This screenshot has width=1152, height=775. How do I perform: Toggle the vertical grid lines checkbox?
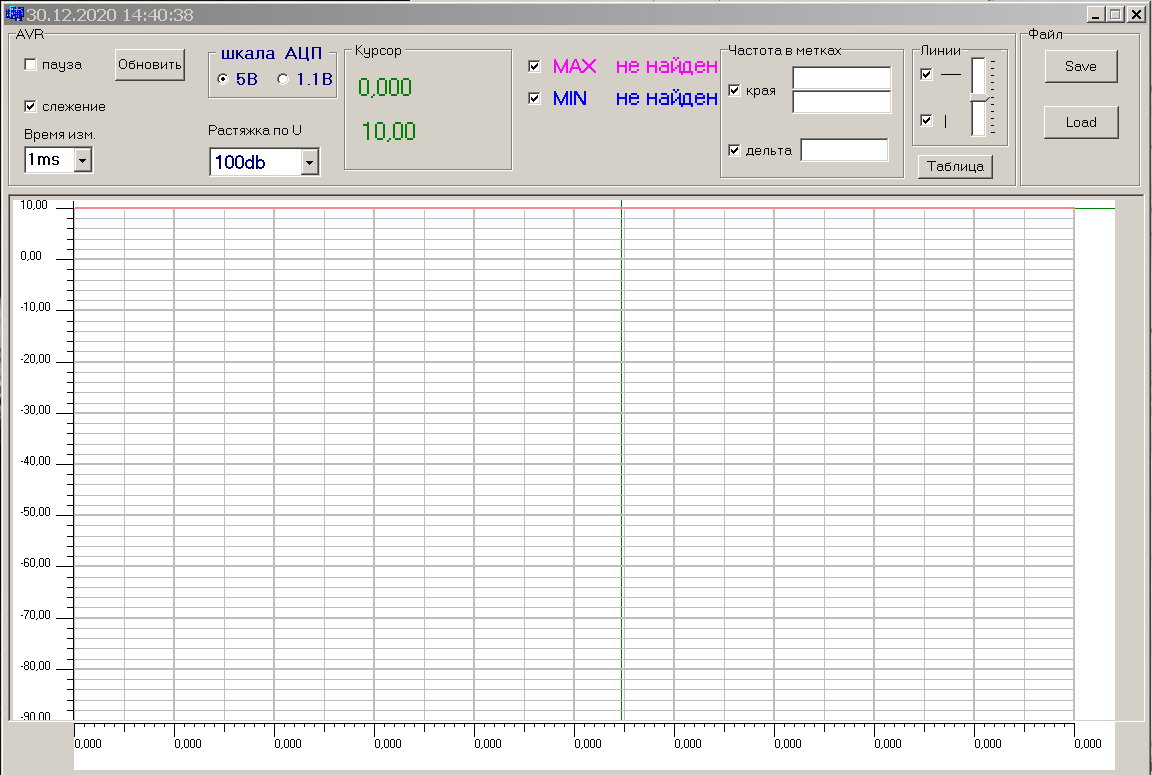(926, 120)
